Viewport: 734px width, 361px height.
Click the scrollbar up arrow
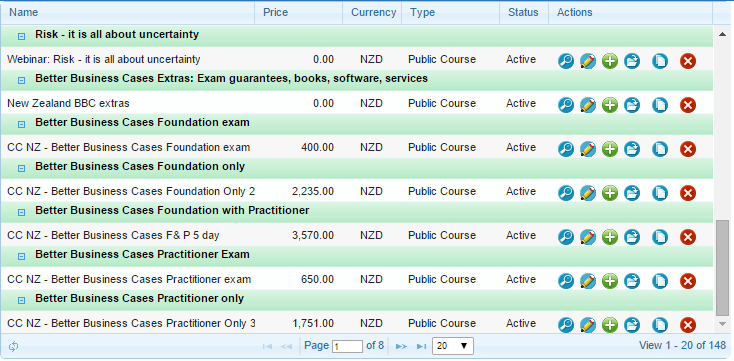click(723, 33)
